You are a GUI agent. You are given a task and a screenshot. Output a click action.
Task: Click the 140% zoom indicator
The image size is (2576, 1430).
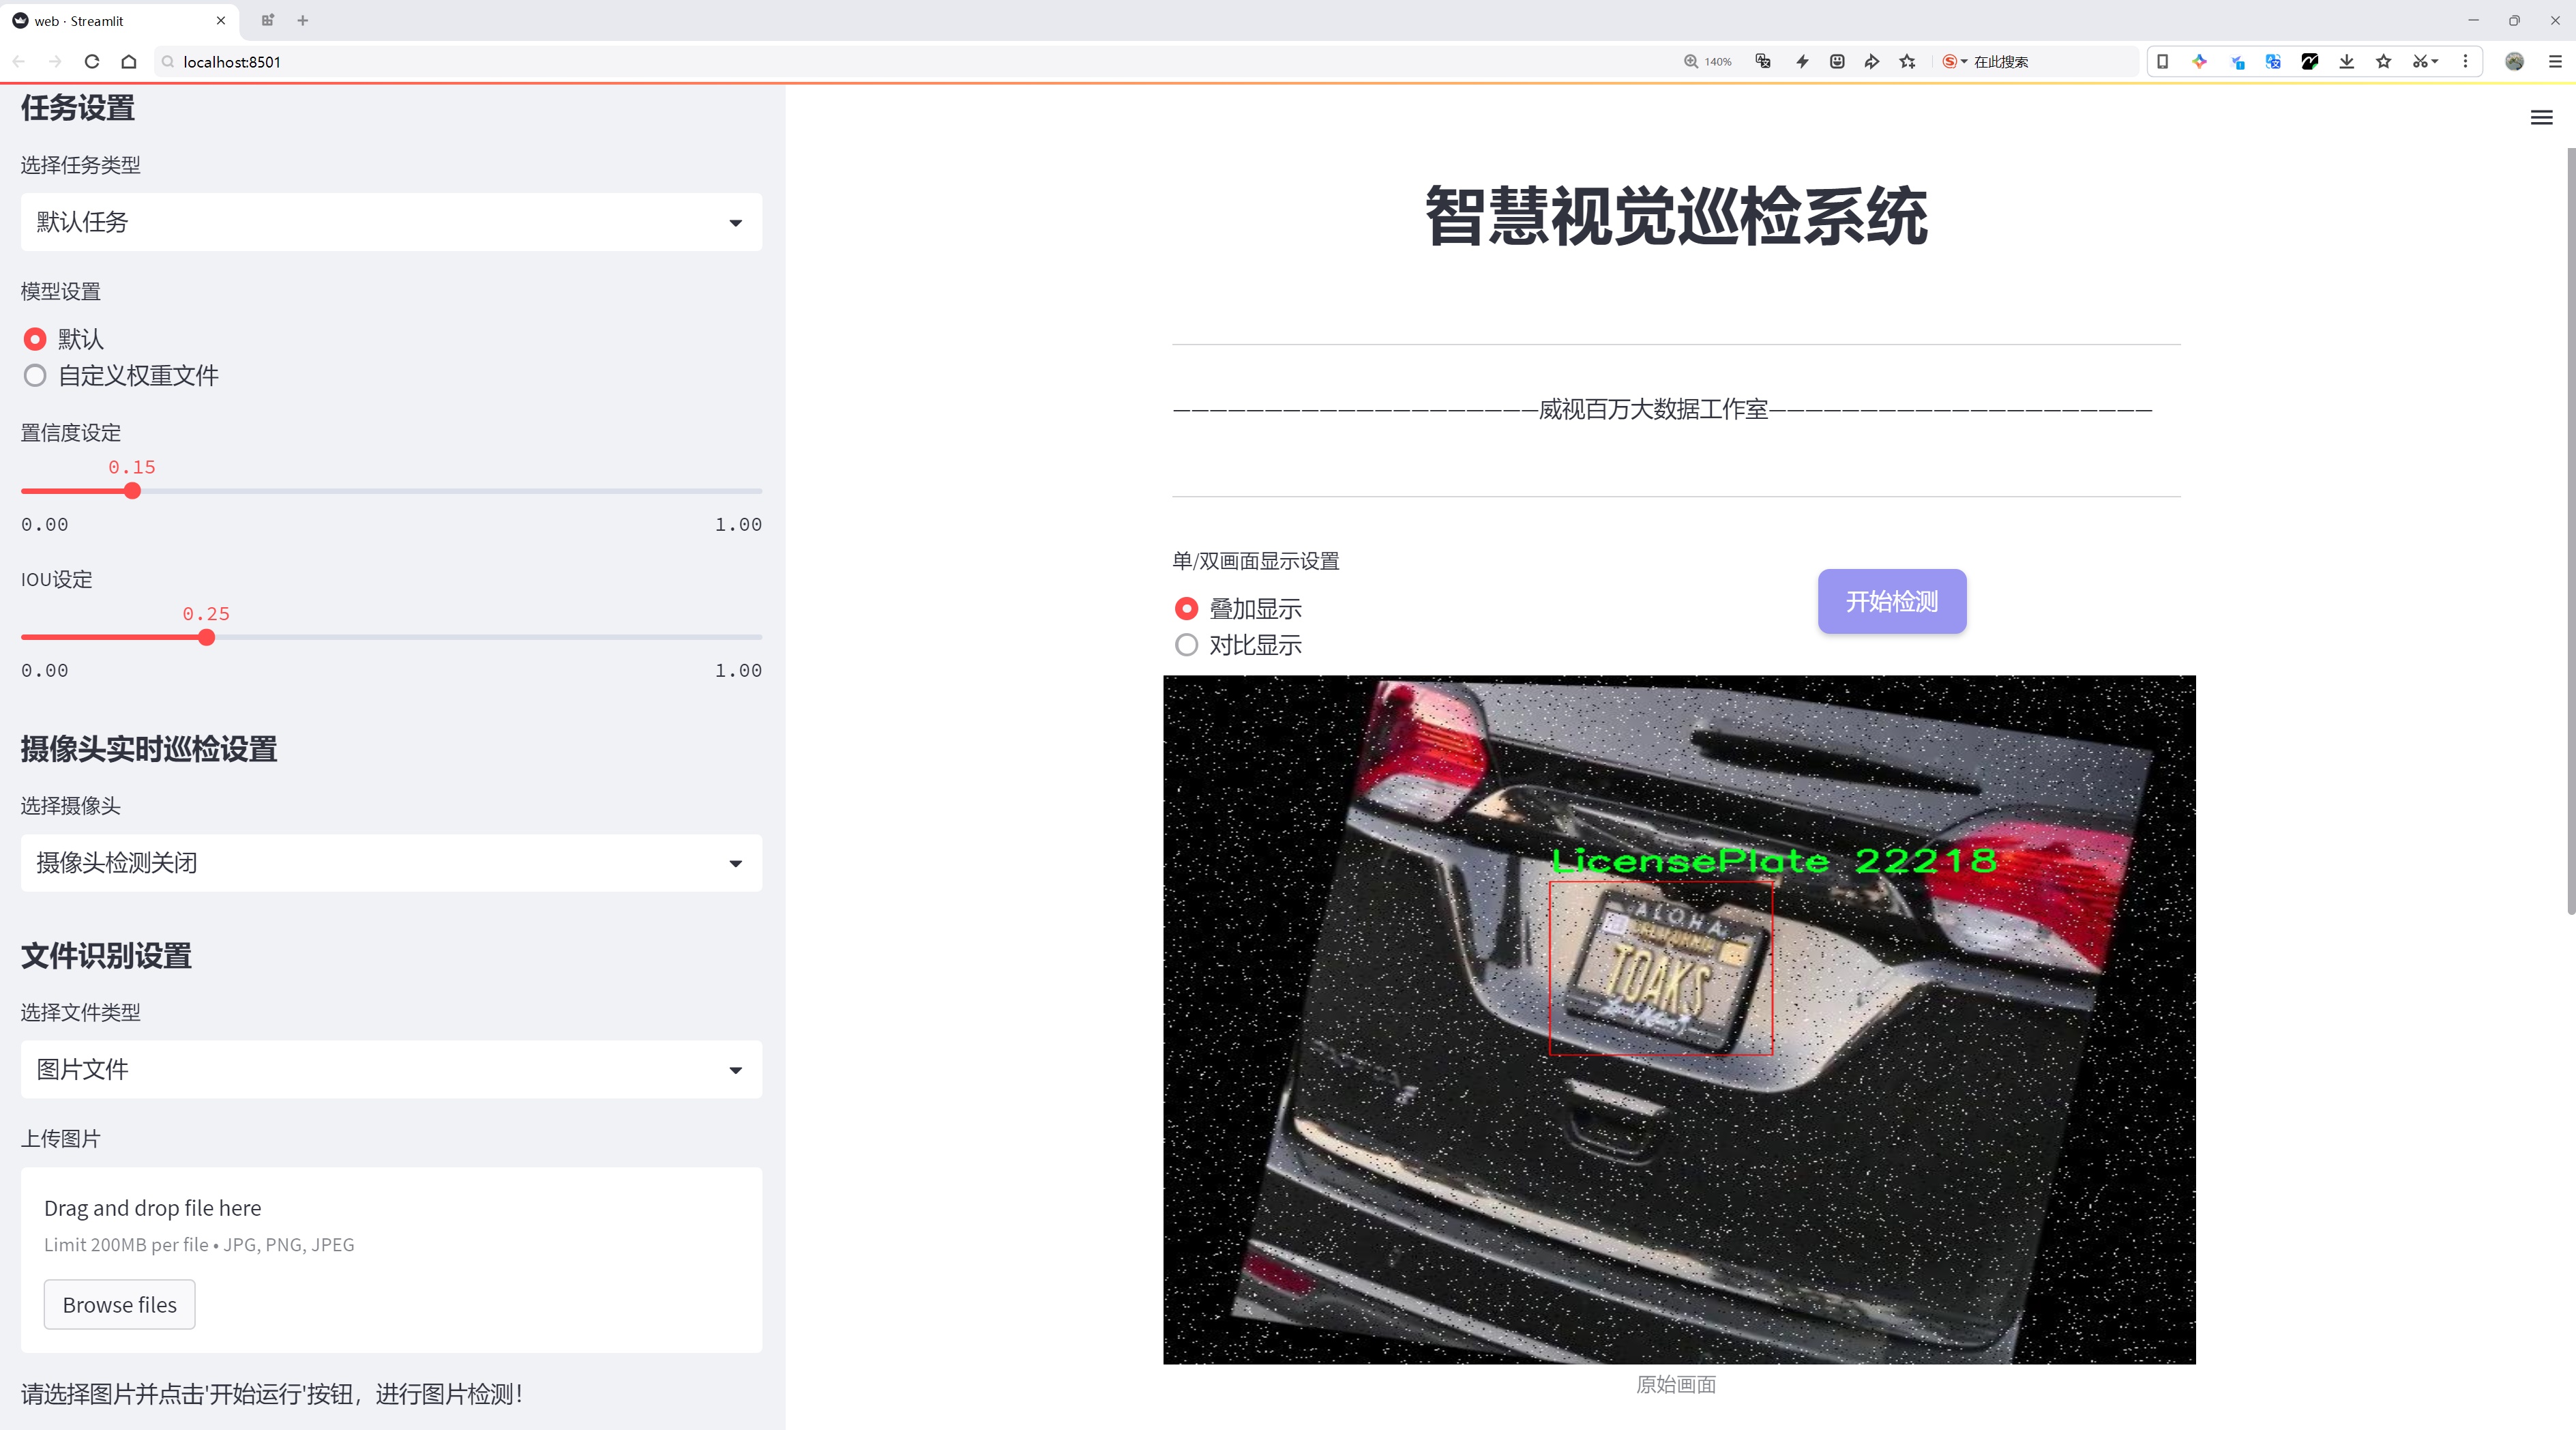point(1707,61)
